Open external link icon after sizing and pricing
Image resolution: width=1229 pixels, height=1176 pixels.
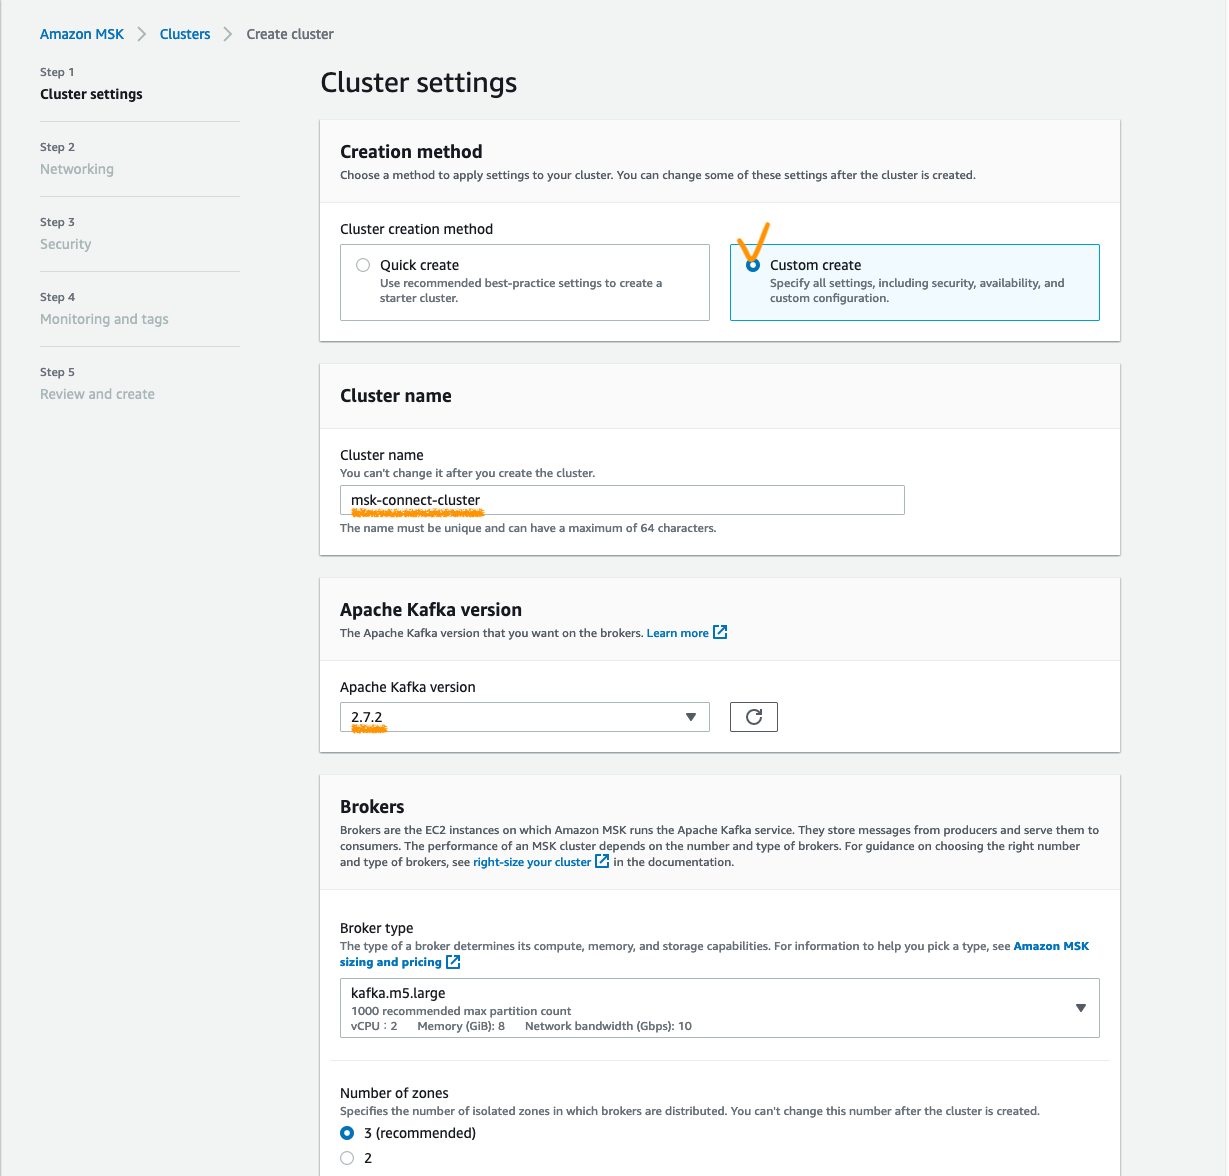(453, 962)
